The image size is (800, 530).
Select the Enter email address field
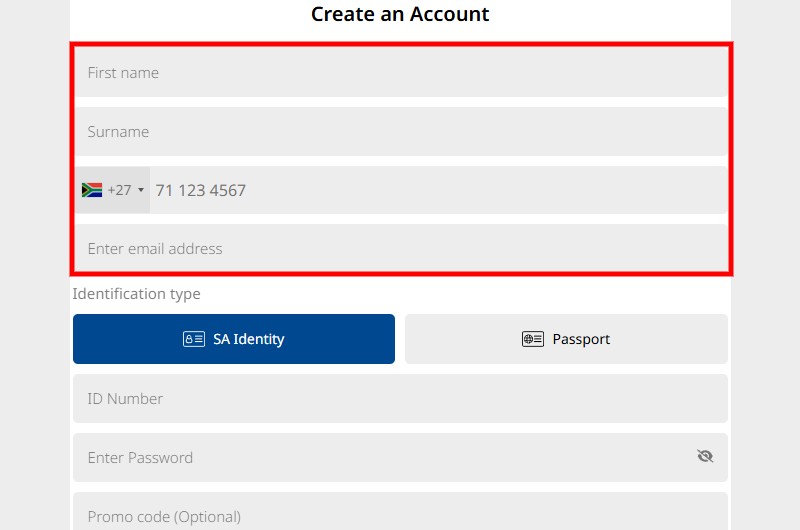pyautogui.click(x=401, y=248)
